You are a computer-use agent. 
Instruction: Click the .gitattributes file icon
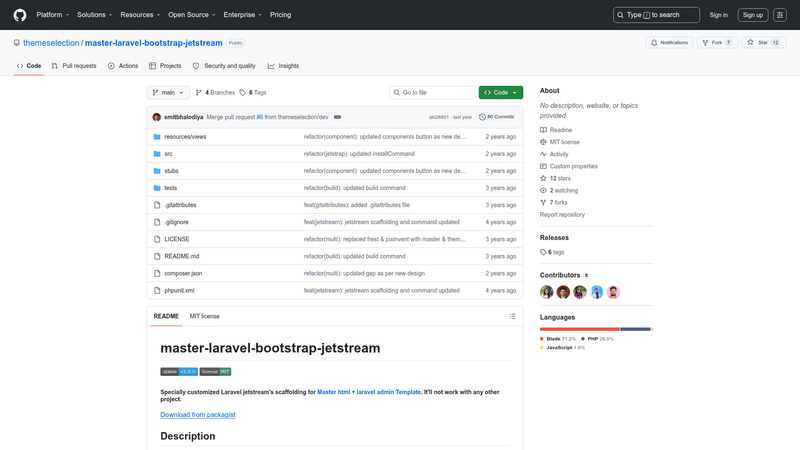click(157, 205)
